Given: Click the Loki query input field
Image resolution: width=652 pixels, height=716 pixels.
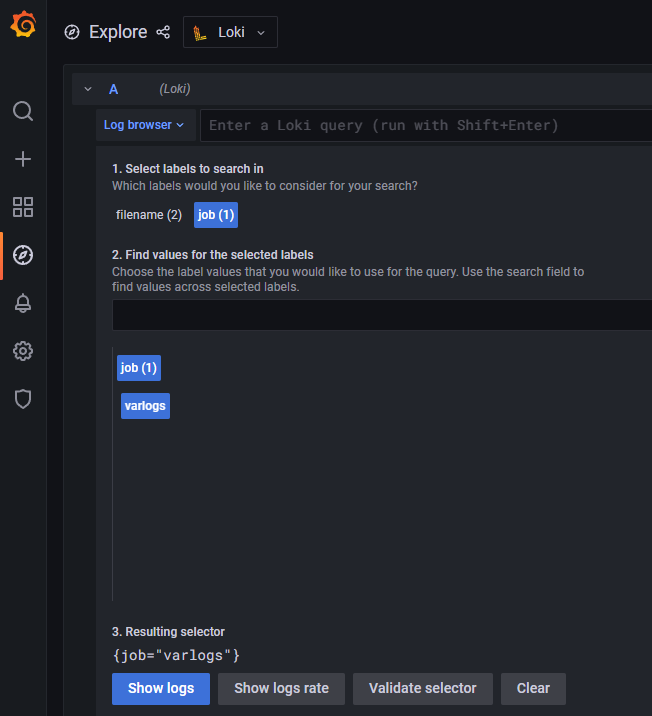Looking at the screenshot, I should (x=426, y=126).
